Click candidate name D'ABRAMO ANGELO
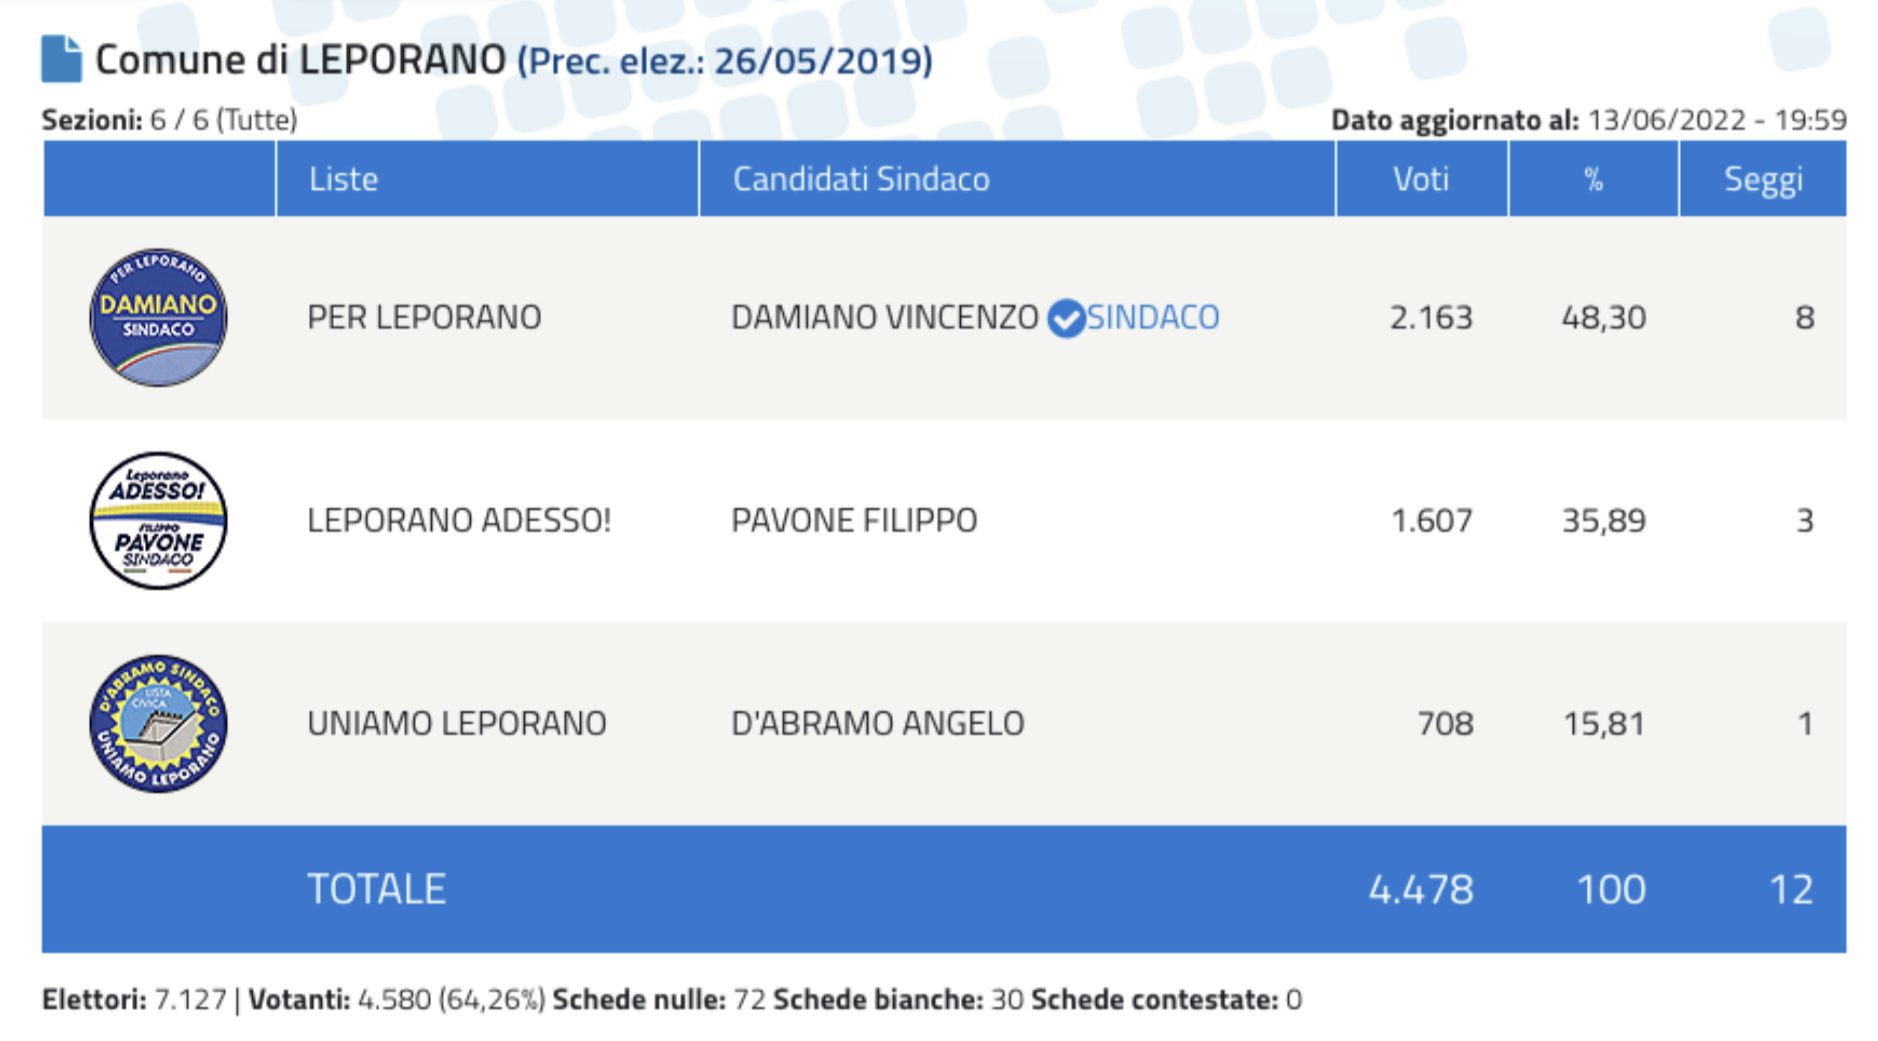This screenshot has height=1041, width=1878. (877, 723)
